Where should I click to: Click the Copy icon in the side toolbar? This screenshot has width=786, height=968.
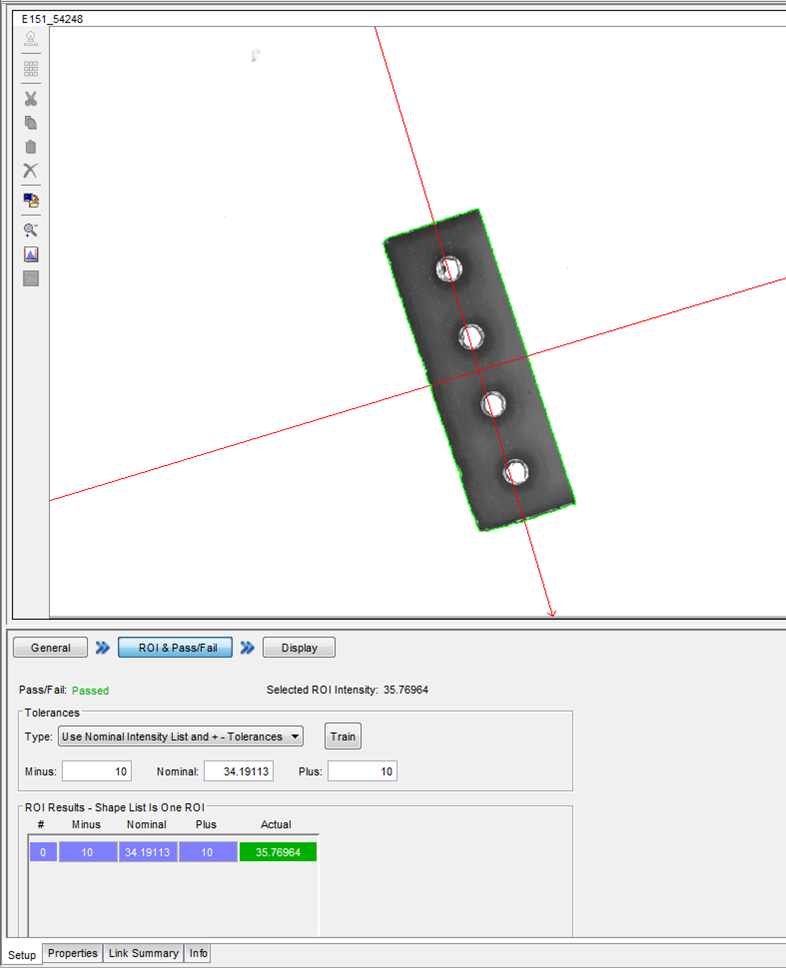pyautogui.click(x=31, y=123)
